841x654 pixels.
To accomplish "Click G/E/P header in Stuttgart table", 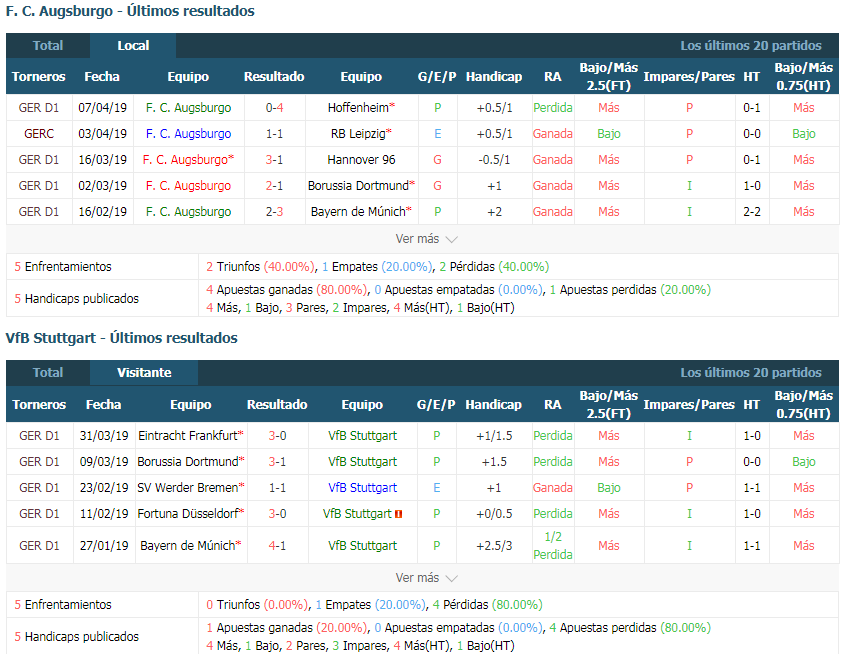I will click(436, 405).
